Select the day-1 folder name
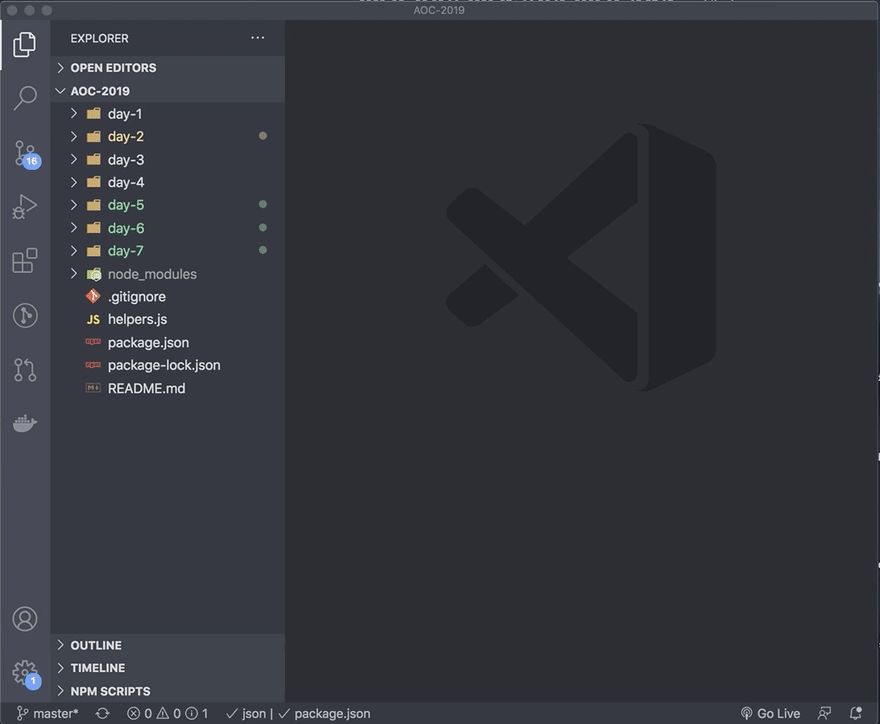This screenshot has height=724, width=880. pyautogui.click(x=125, y=114)
